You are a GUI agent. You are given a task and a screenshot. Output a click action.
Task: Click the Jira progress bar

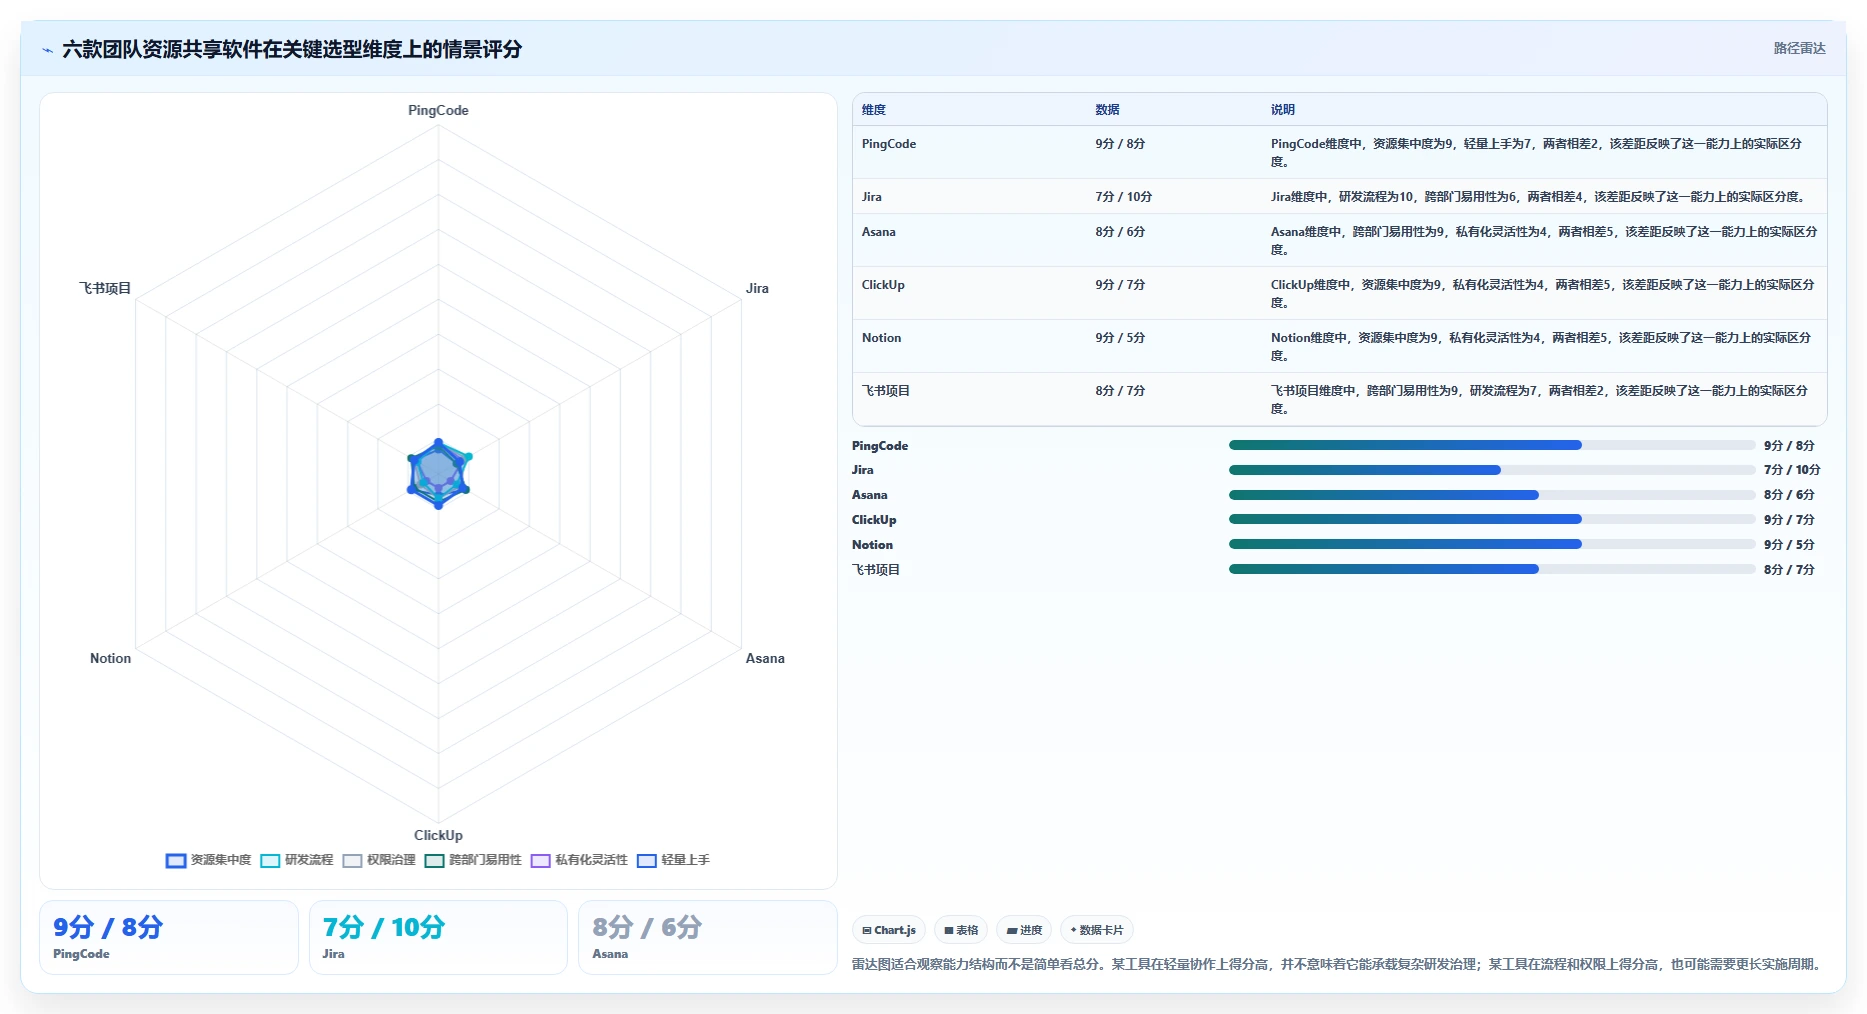tap(1492, 470)
